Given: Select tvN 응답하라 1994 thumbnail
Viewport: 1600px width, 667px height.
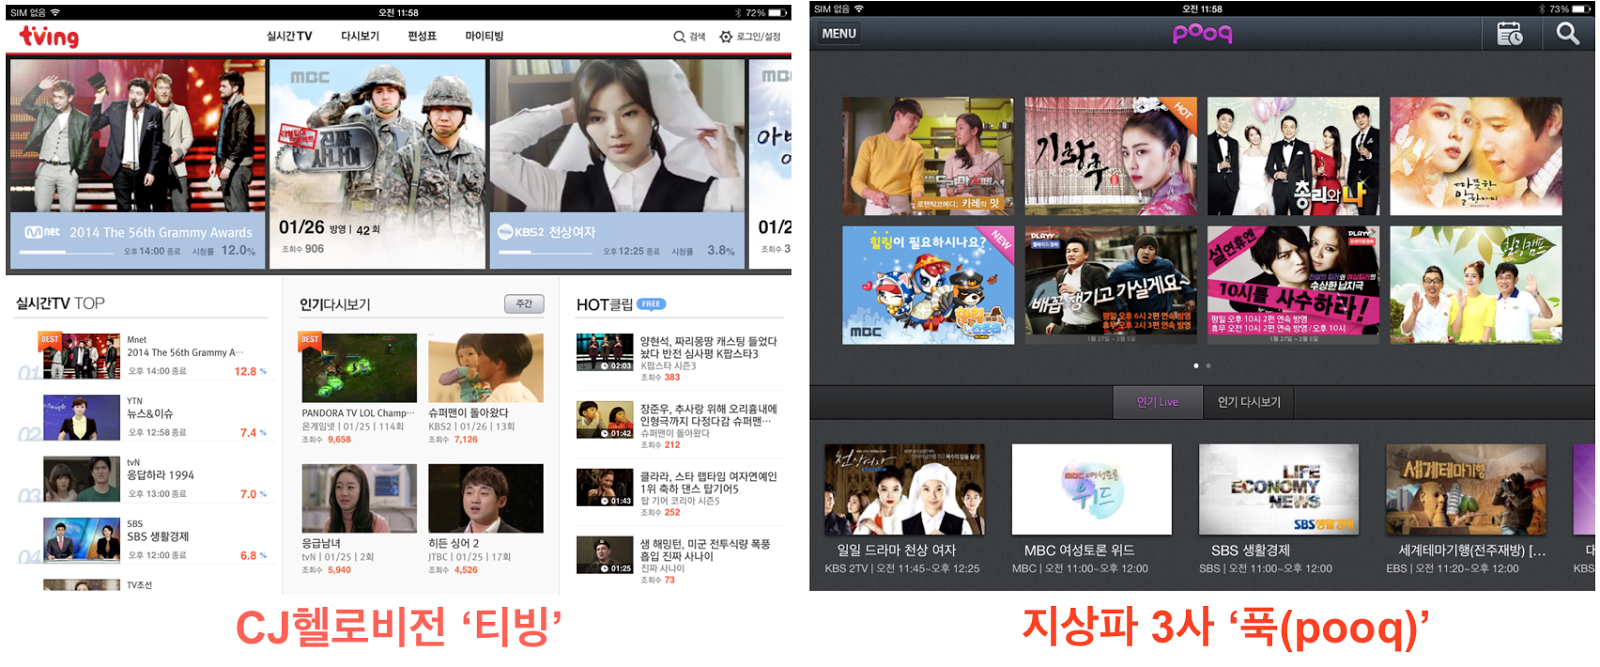Looking at the screenshot, I should tap(81, 478).
